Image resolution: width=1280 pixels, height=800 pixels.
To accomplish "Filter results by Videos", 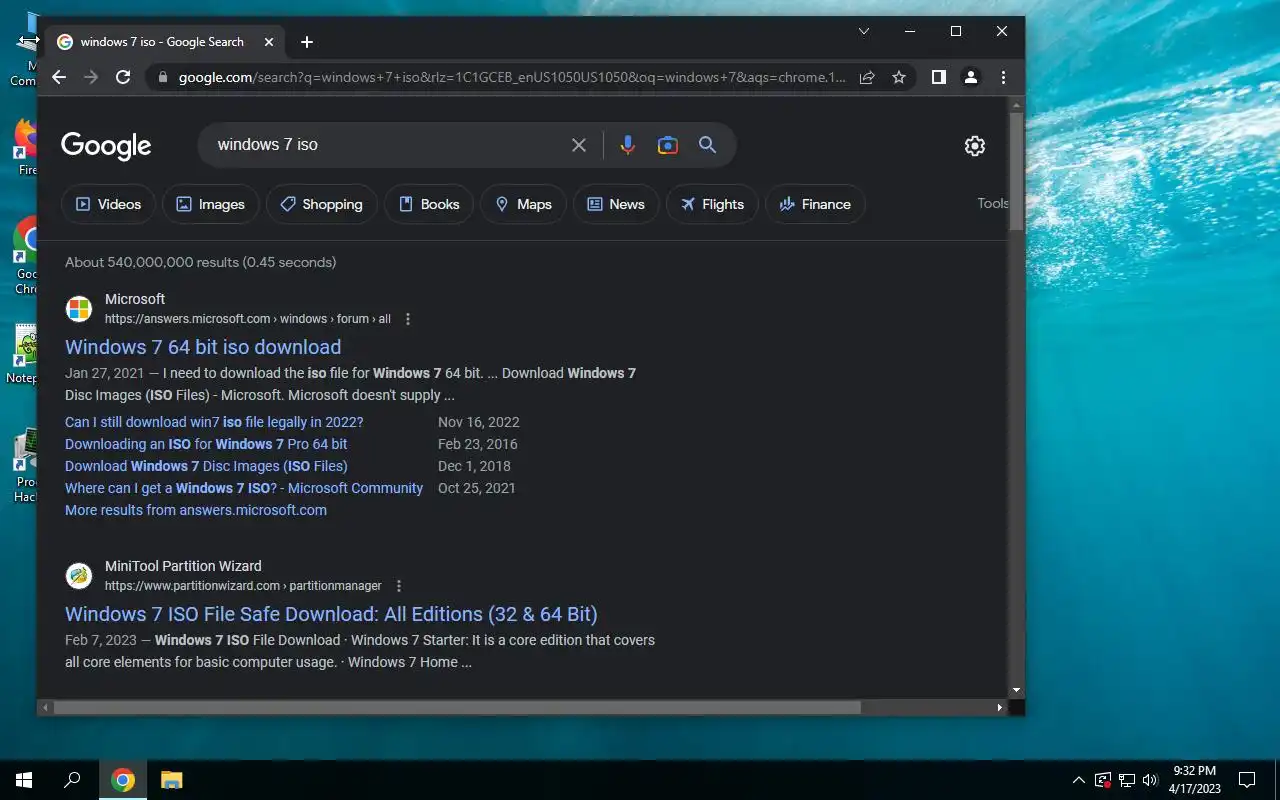I will pos(108,204).
